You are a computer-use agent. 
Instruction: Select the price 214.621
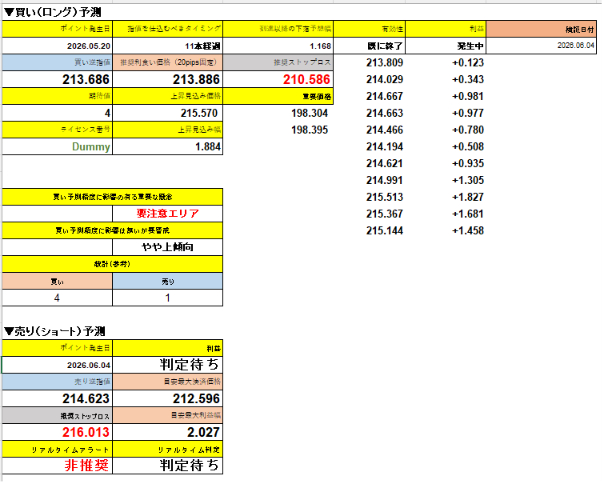384,163
